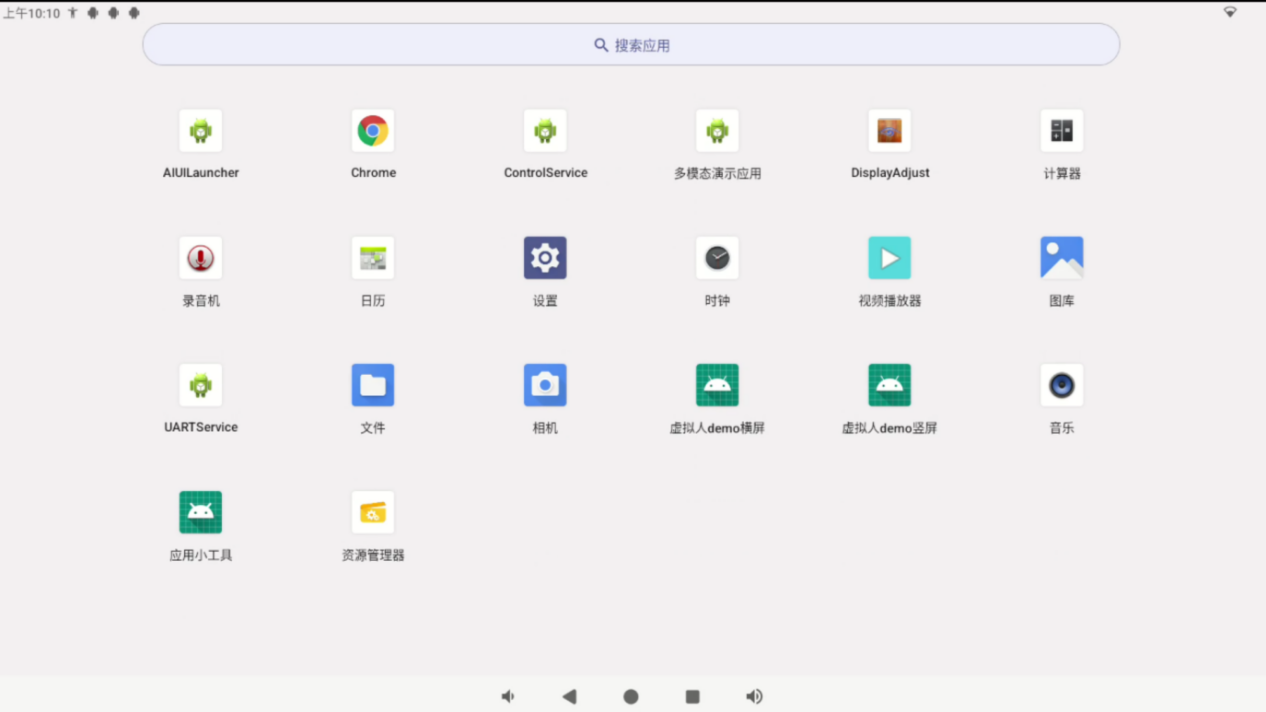Open the 资源管理器 resource manager

click(x=373, y=513)
